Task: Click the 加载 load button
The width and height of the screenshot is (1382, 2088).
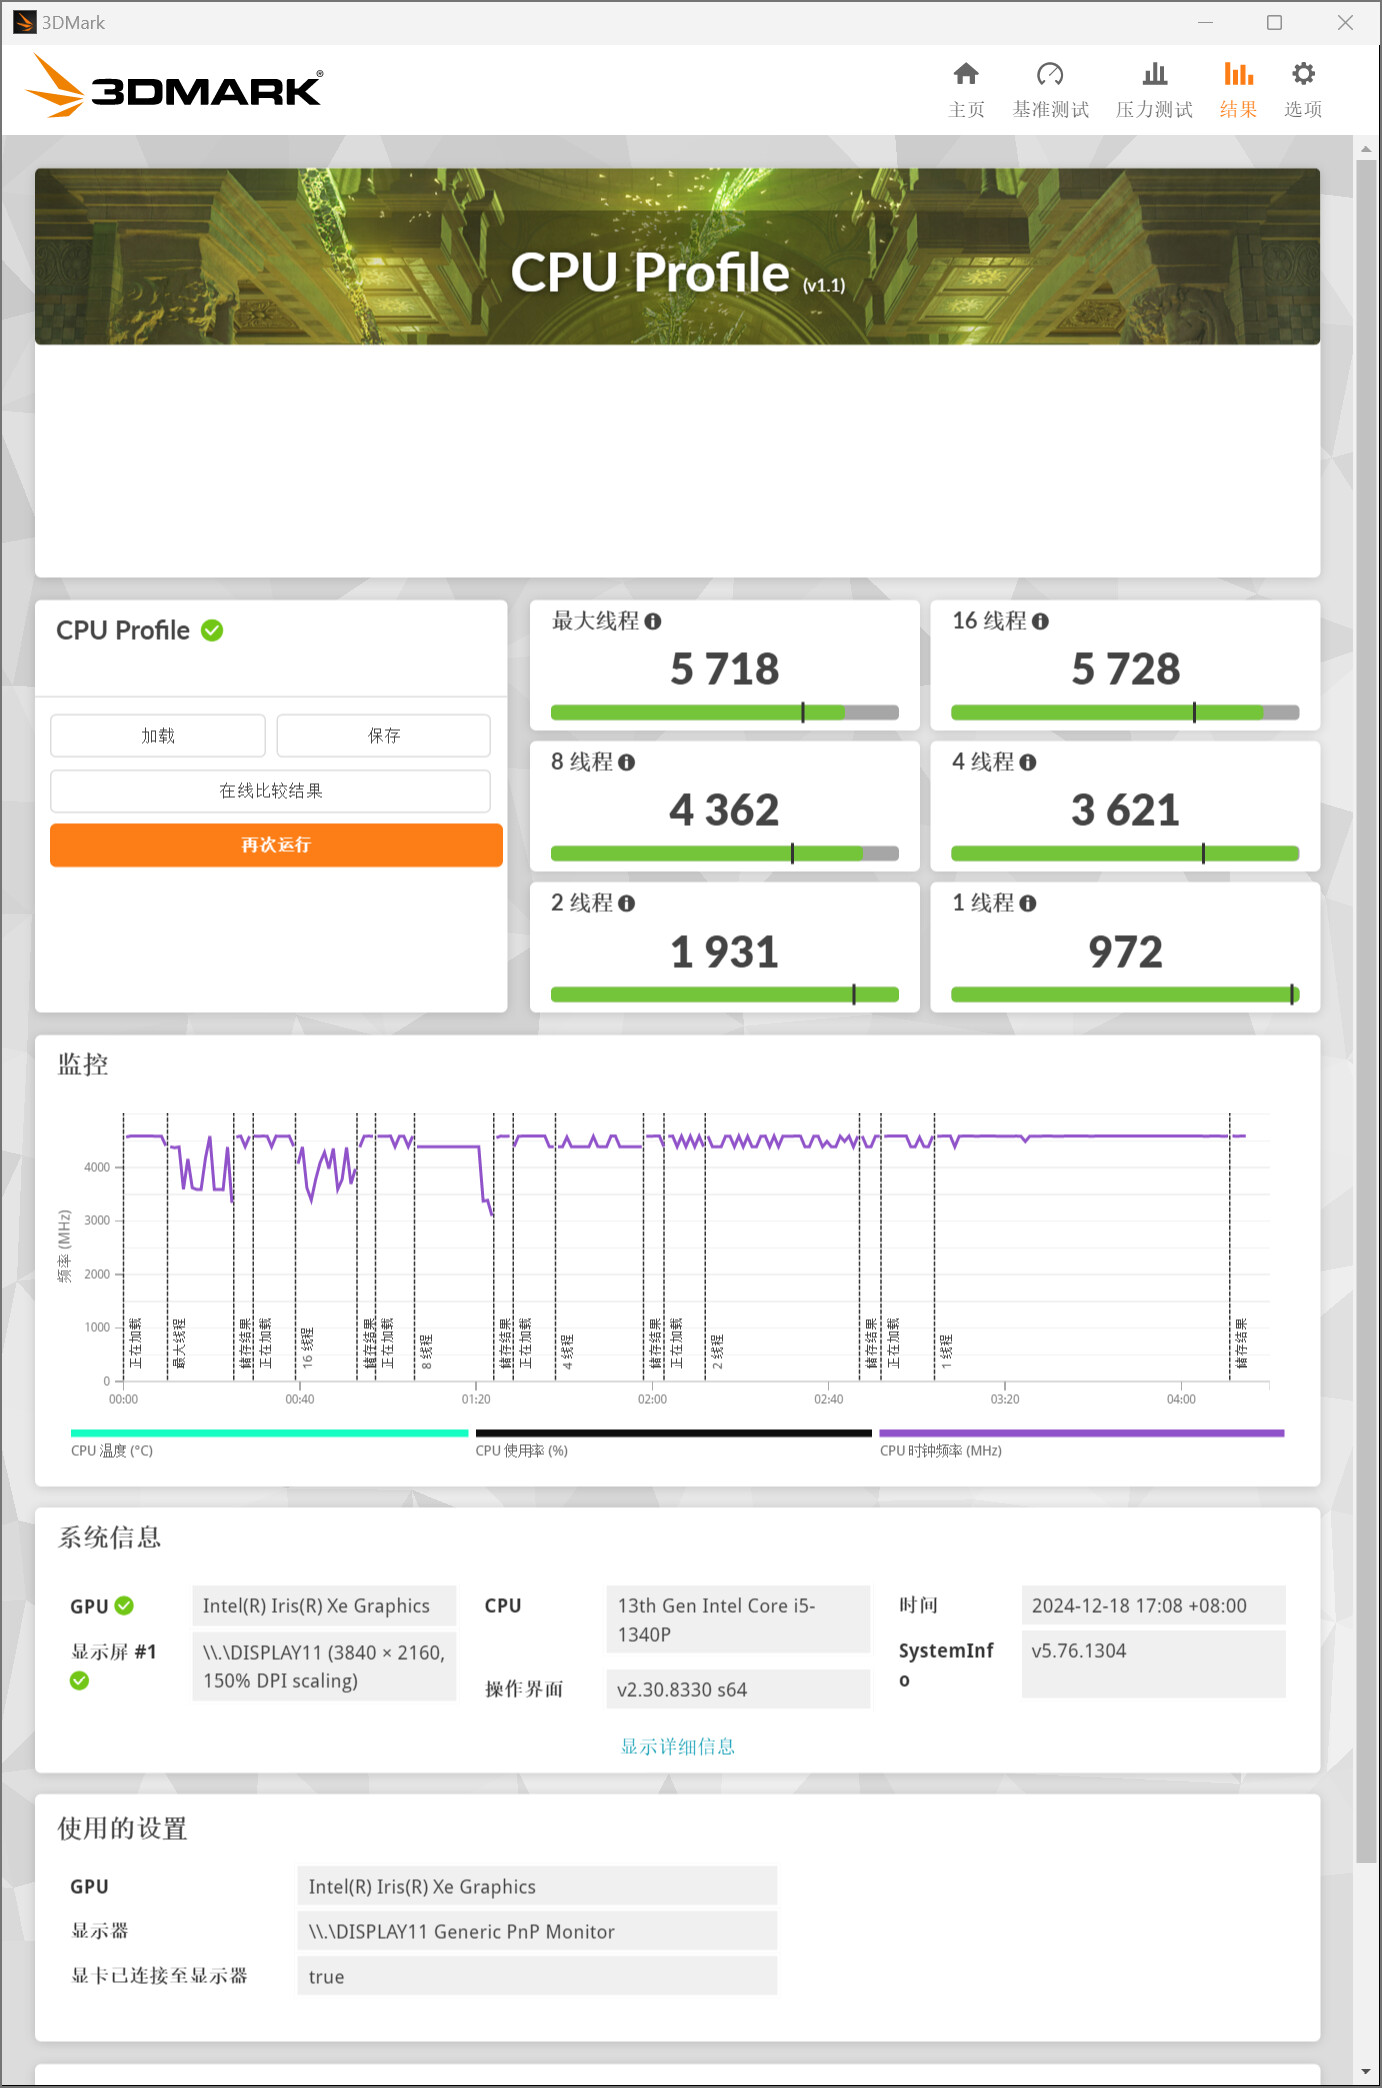Action: coord(158,736)
